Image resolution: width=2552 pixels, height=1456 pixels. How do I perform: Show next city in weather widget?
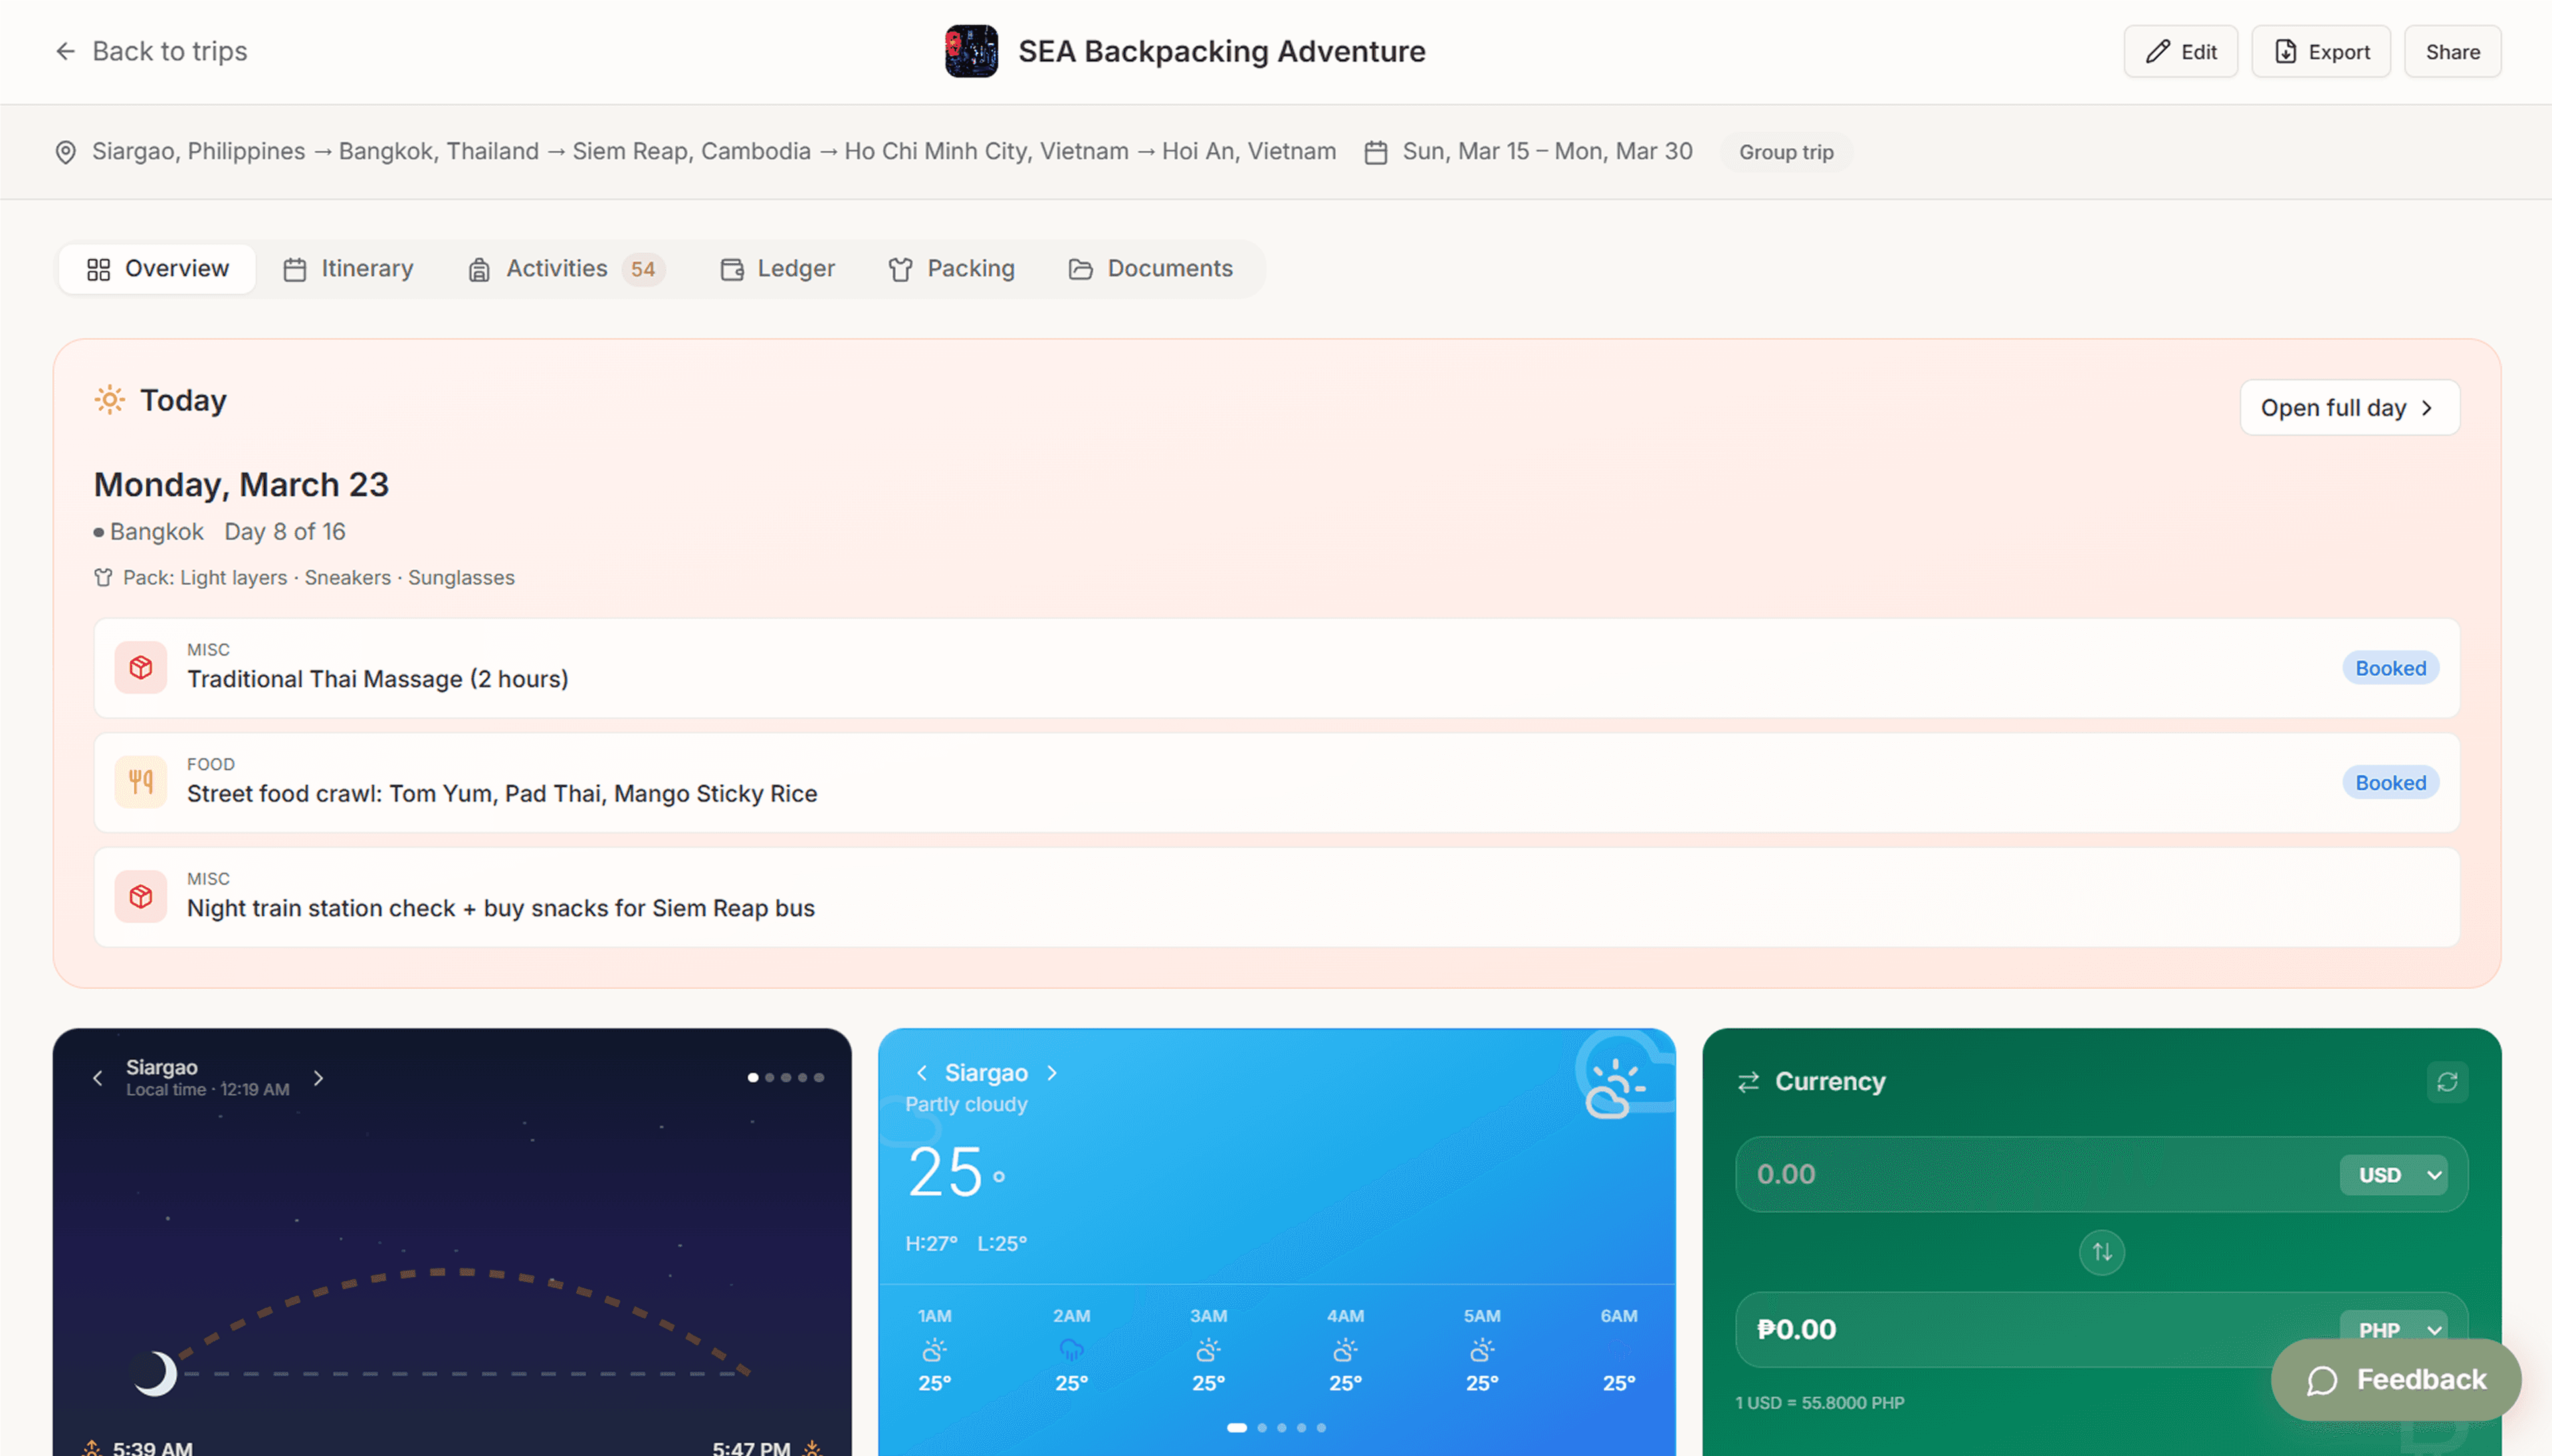coord(1052,1073)
